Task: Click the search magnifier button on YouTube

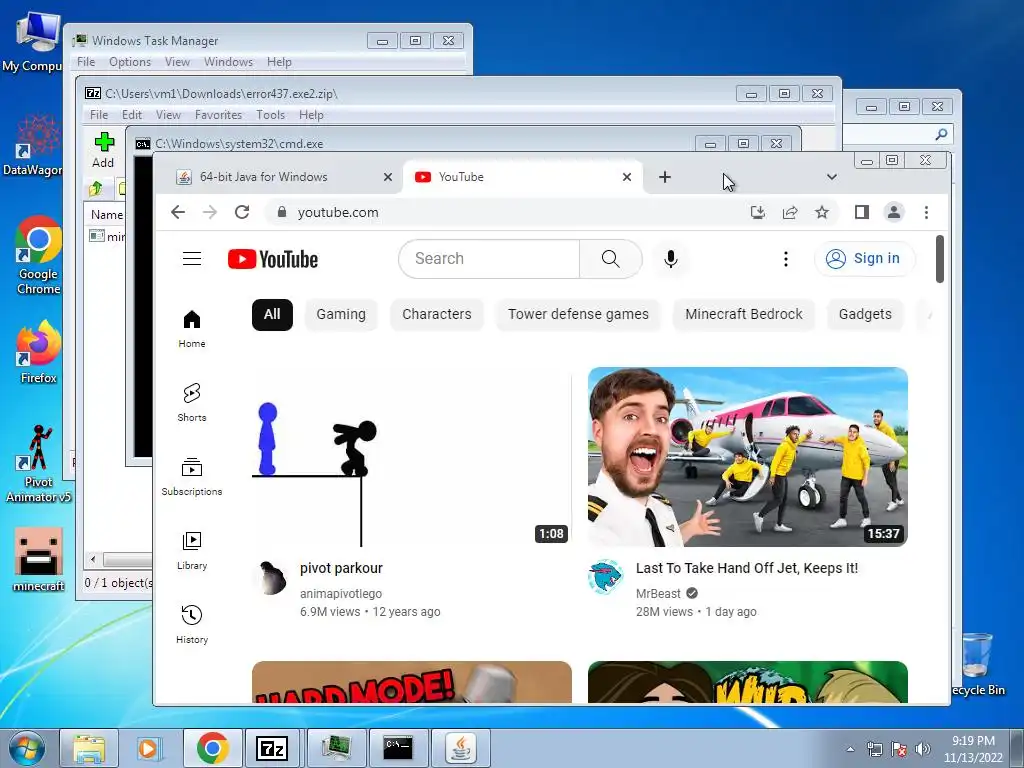Action: click(x=611, y=259)
